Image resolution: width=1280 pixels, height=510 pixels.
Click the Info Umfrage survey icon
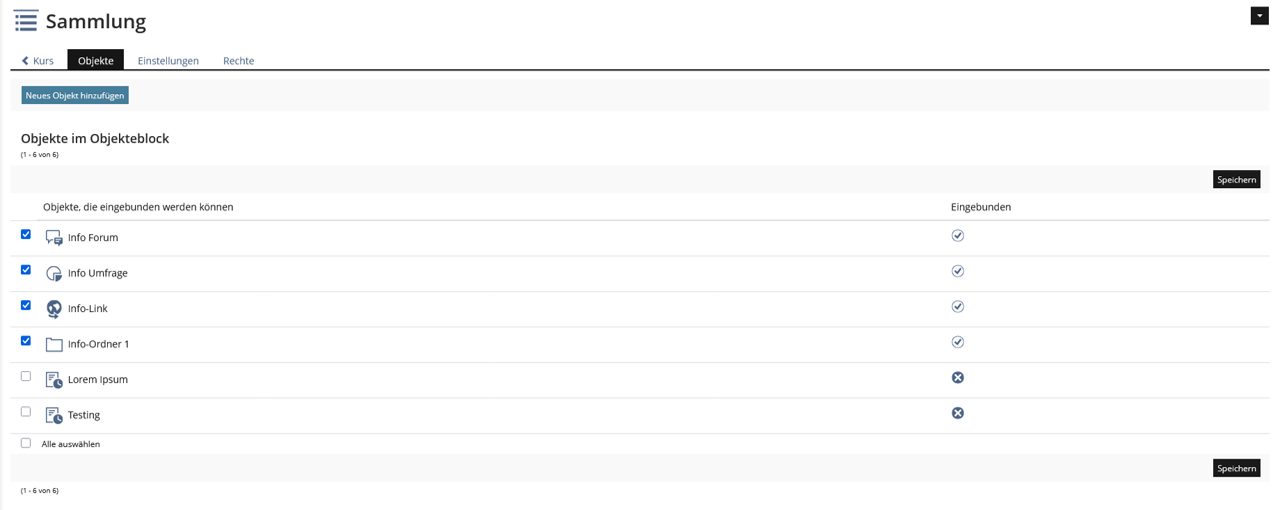[54, 273]
